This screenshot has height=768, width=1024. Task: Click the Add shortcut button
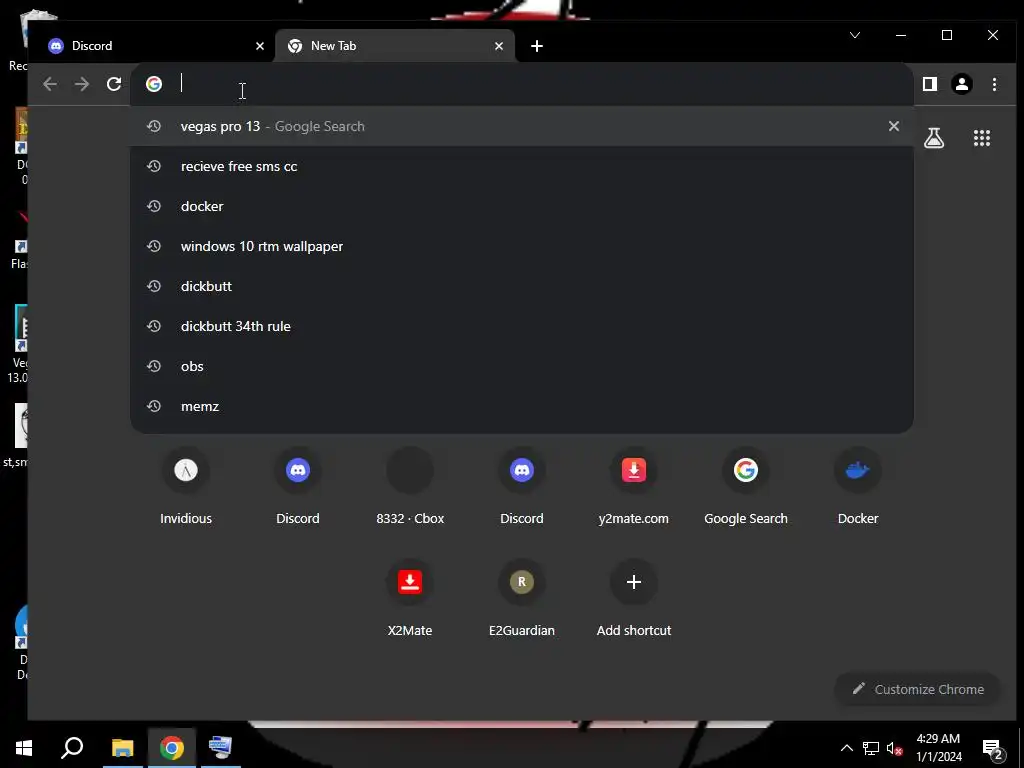pos(633,599)
